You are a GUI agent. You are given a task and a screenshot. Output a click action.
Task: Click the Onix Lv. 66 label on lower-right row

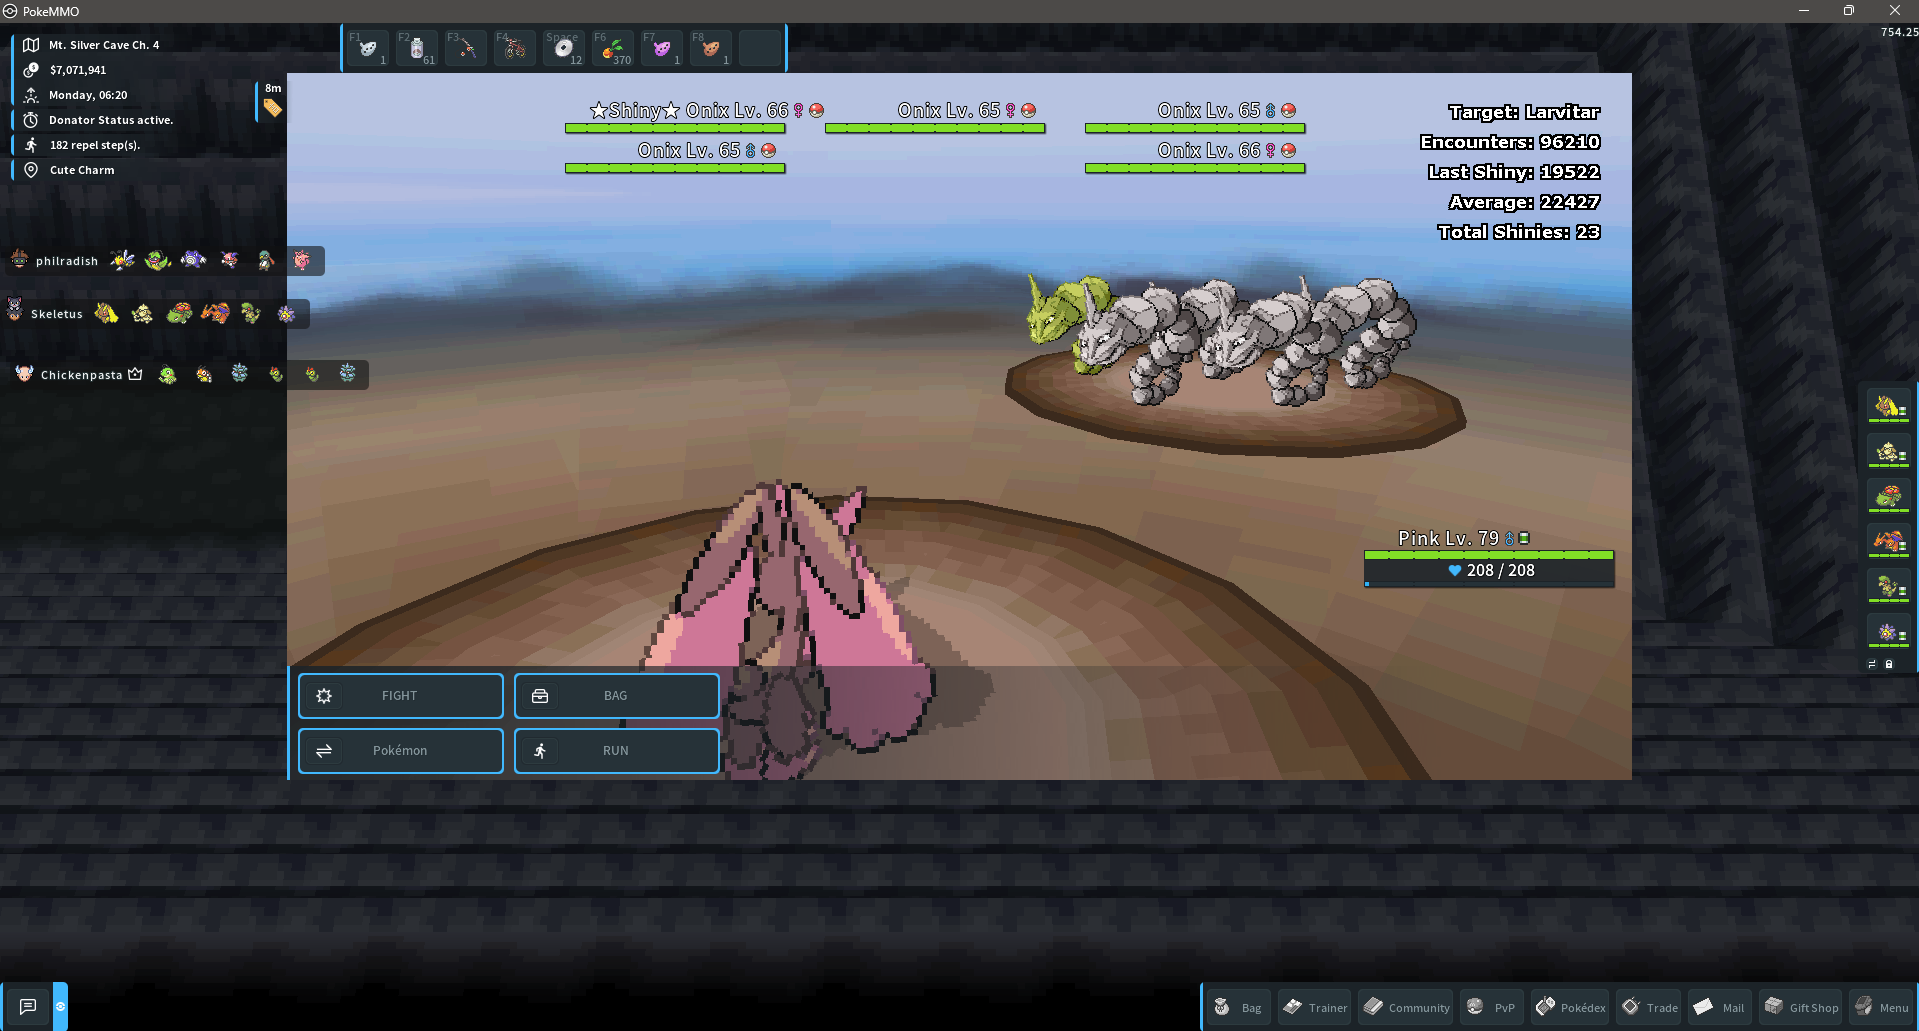pyautogui.click(x=1226, y=150)
